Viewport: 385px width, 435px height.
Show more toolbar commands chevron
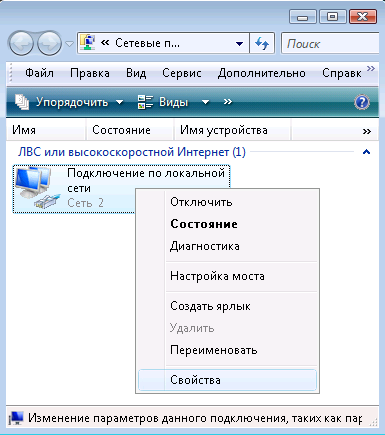[x=228, y=102]
